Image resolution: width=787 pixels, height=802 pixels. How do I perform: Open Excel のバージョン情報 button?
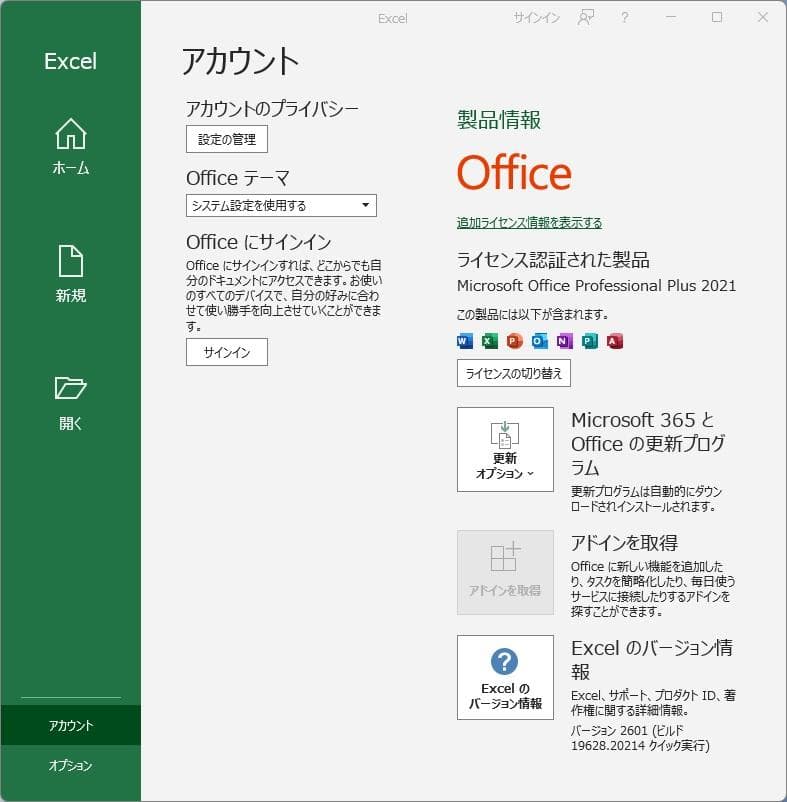tap(505, 678)
